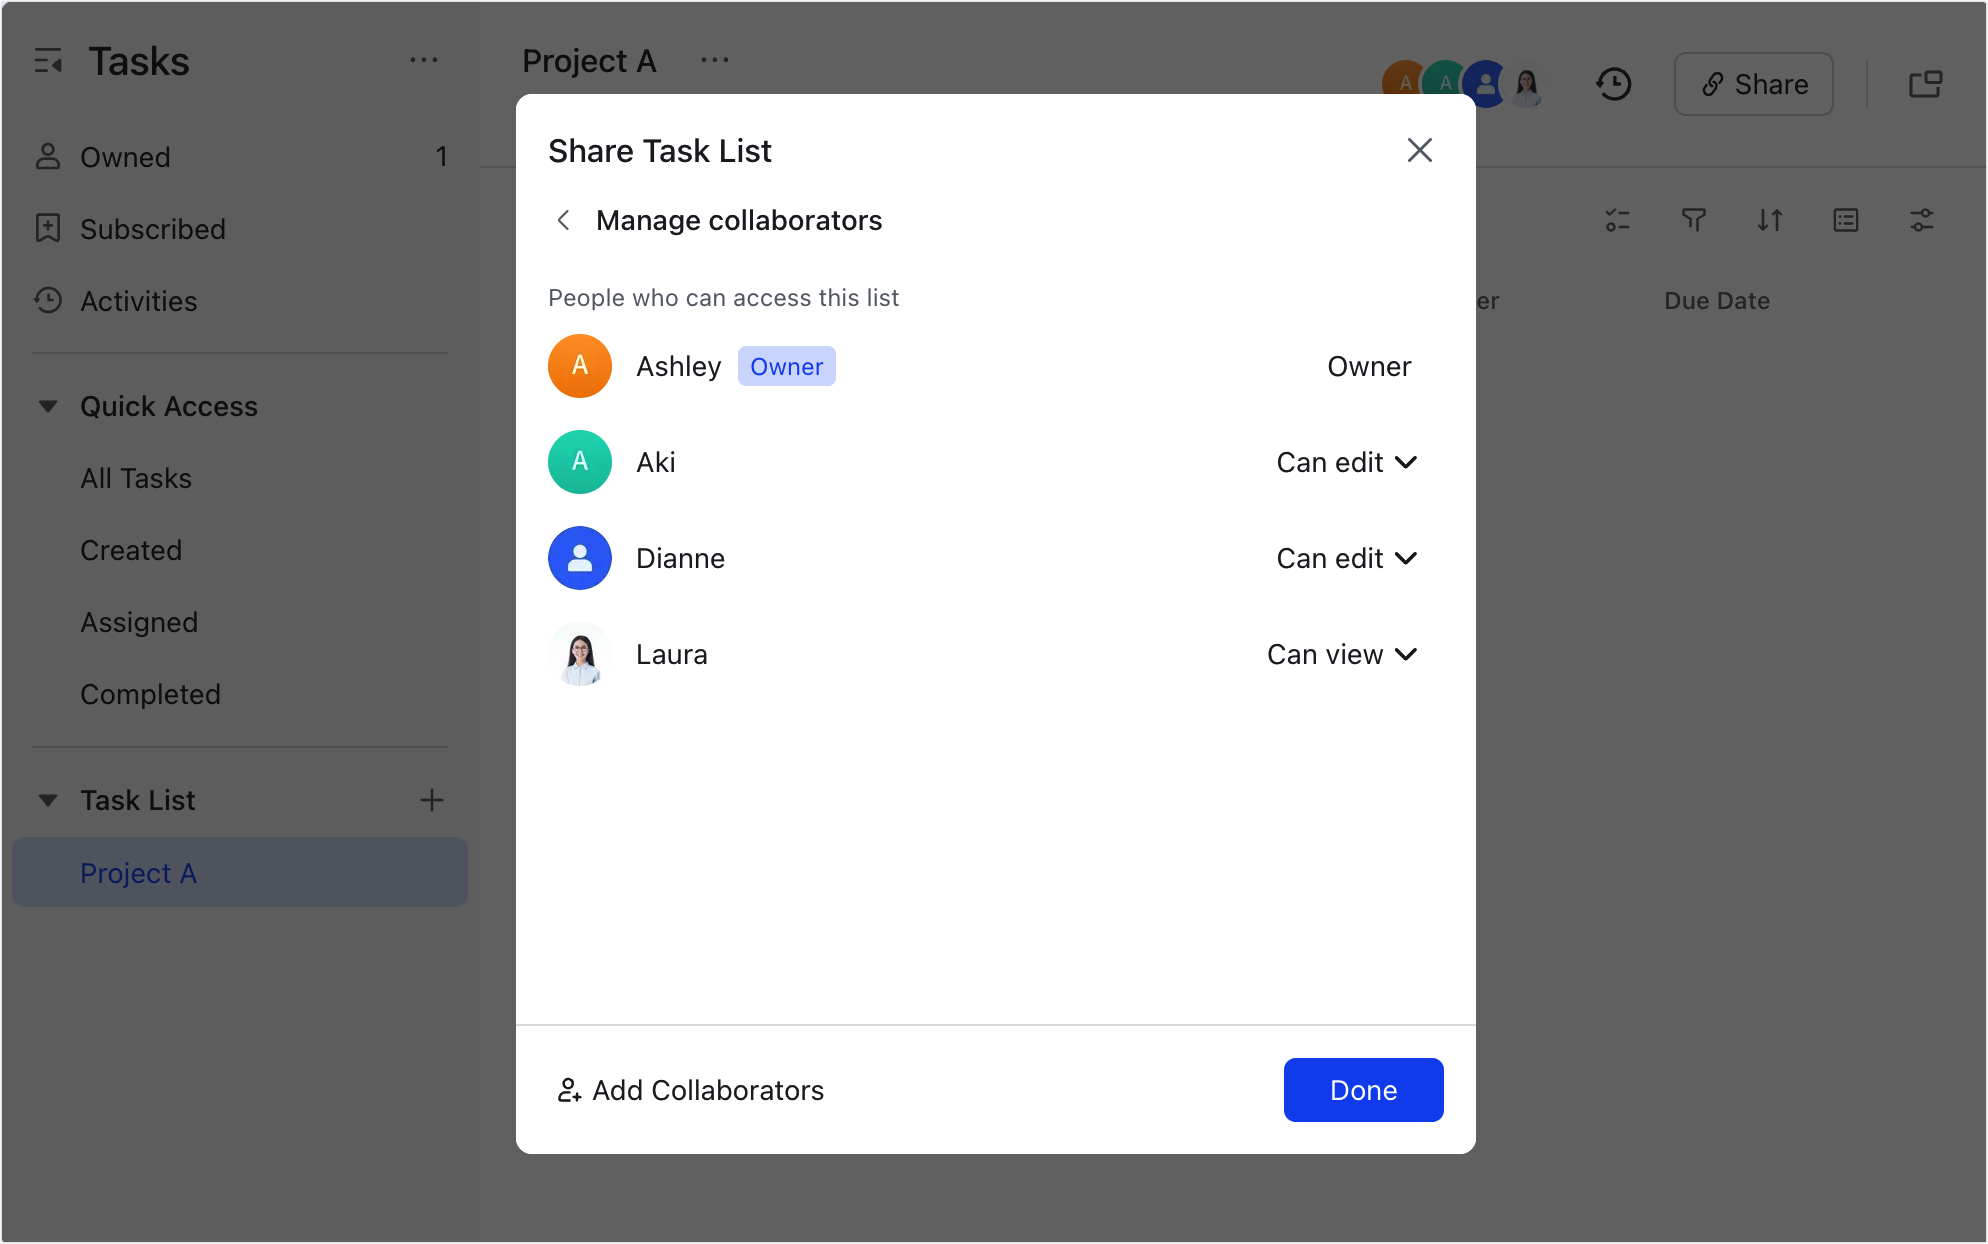Viewport: 1988px width, 1244px height.
Task: Click the view settings sliders icon
Action: 1922,220
